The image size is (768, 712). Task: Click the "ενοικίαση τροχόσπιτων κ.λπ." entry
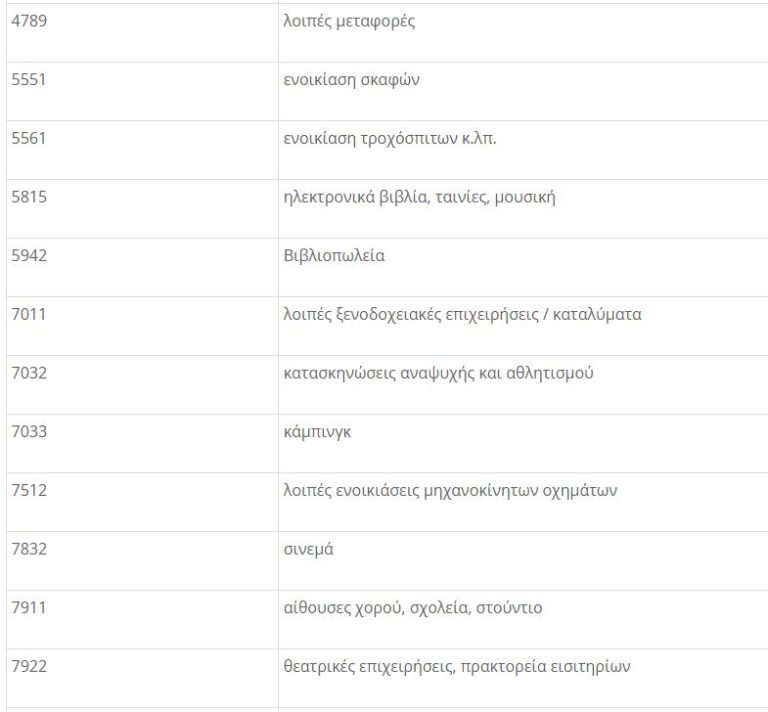pyautogui.click(x=390, y=138)
